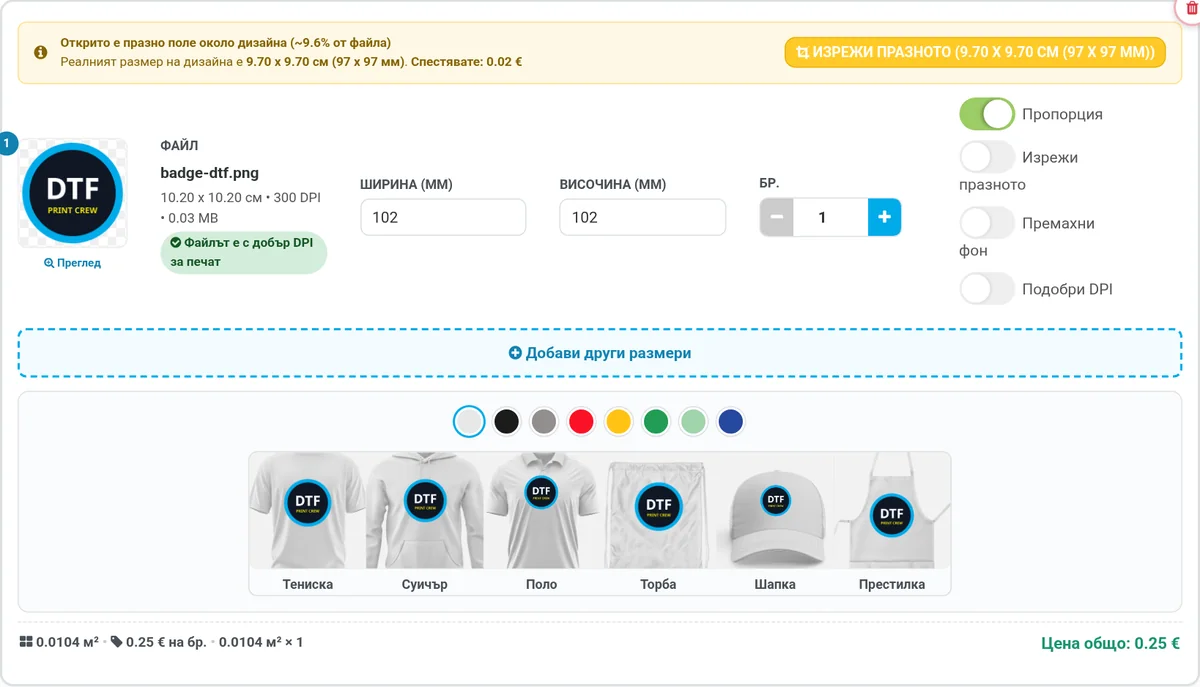Select the Шапка cap mockup

coord(775,523)
